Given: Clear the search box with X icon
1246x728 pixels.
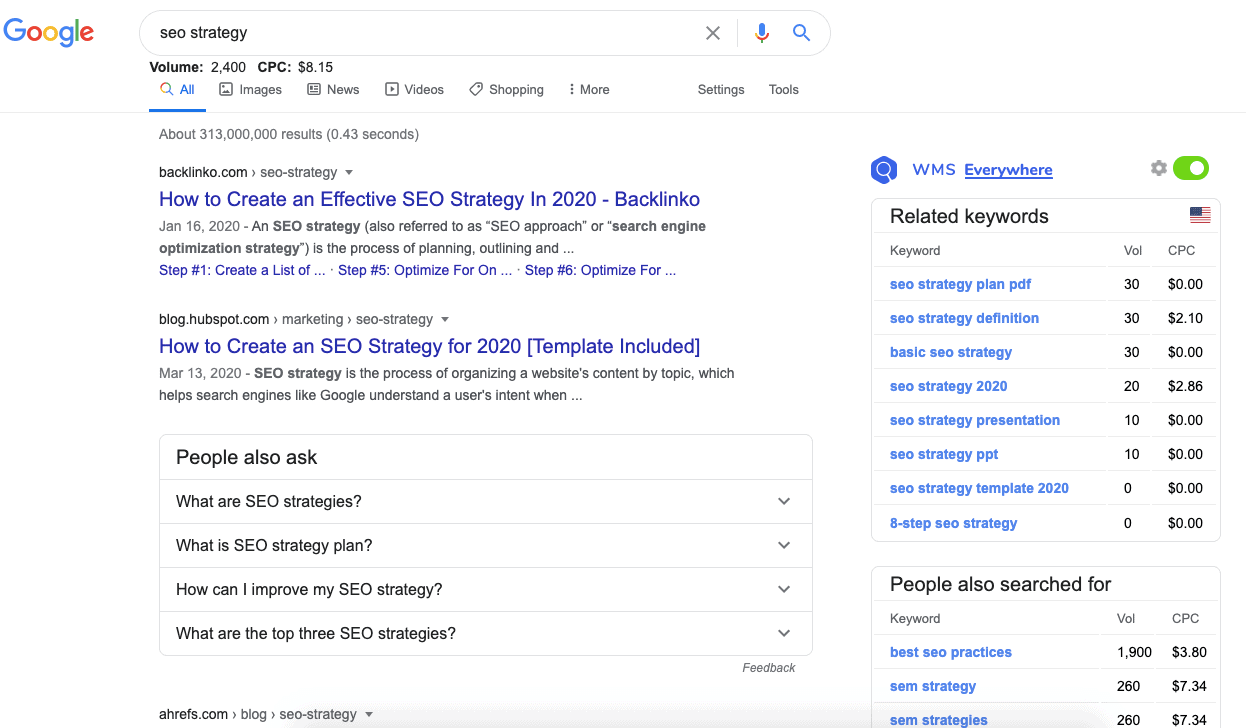Looking at the screenshot, I should click(x=713, y=33).
